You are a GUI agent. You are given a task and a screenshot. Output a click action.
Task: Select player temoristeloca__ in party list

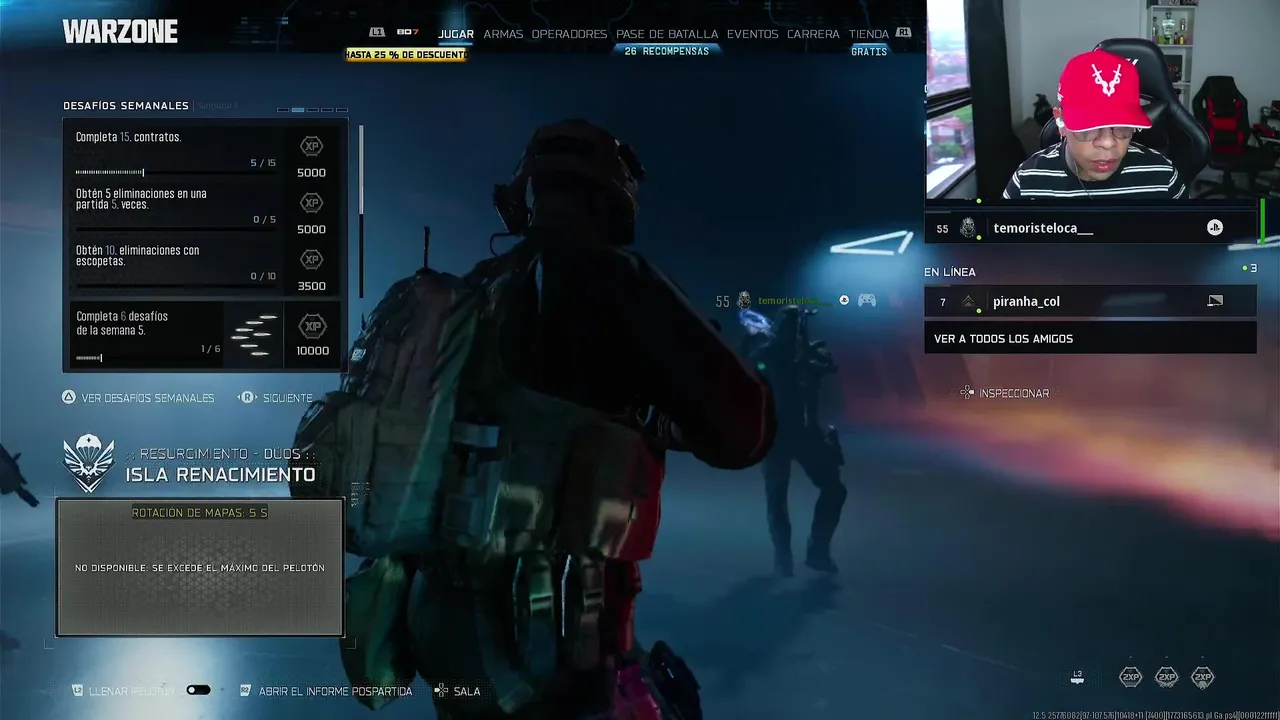(x=1090, y=228)
